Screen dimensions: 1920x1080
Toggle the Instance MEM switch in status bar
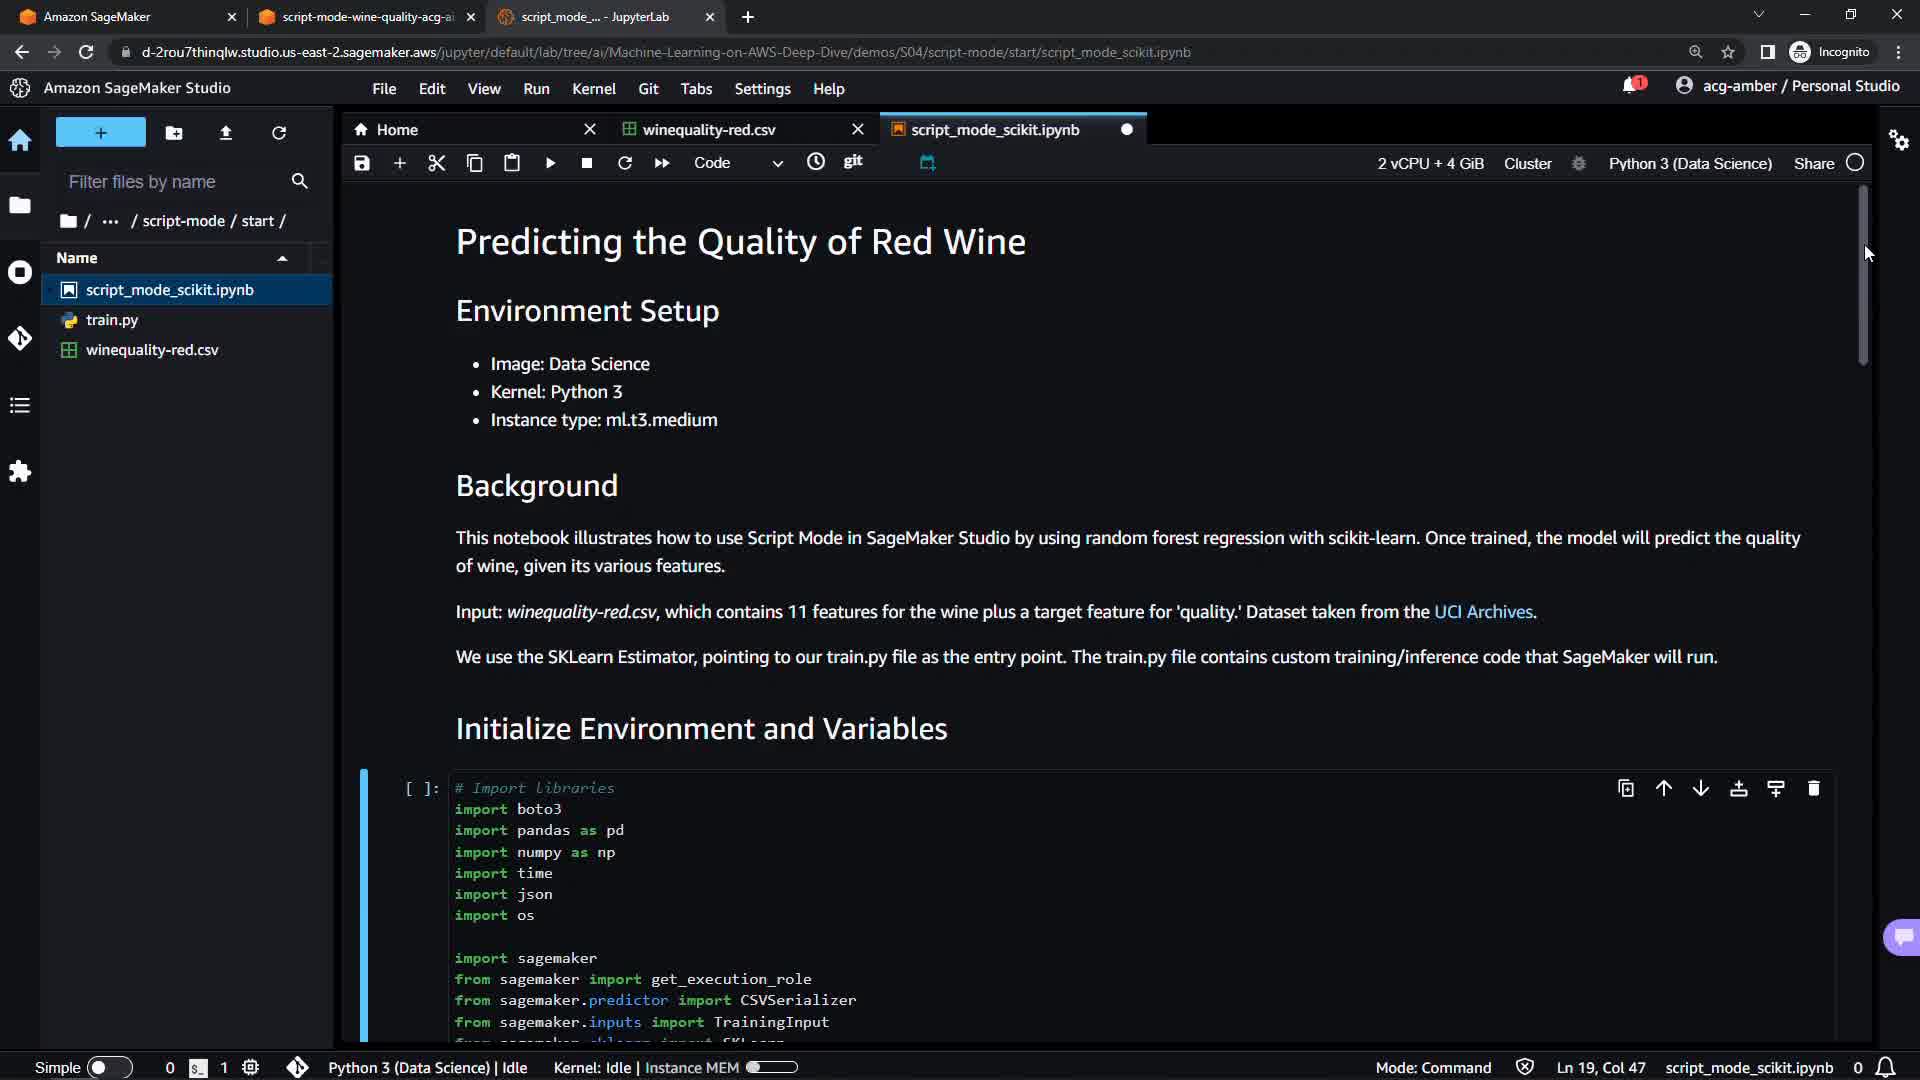coord(771,1067)
